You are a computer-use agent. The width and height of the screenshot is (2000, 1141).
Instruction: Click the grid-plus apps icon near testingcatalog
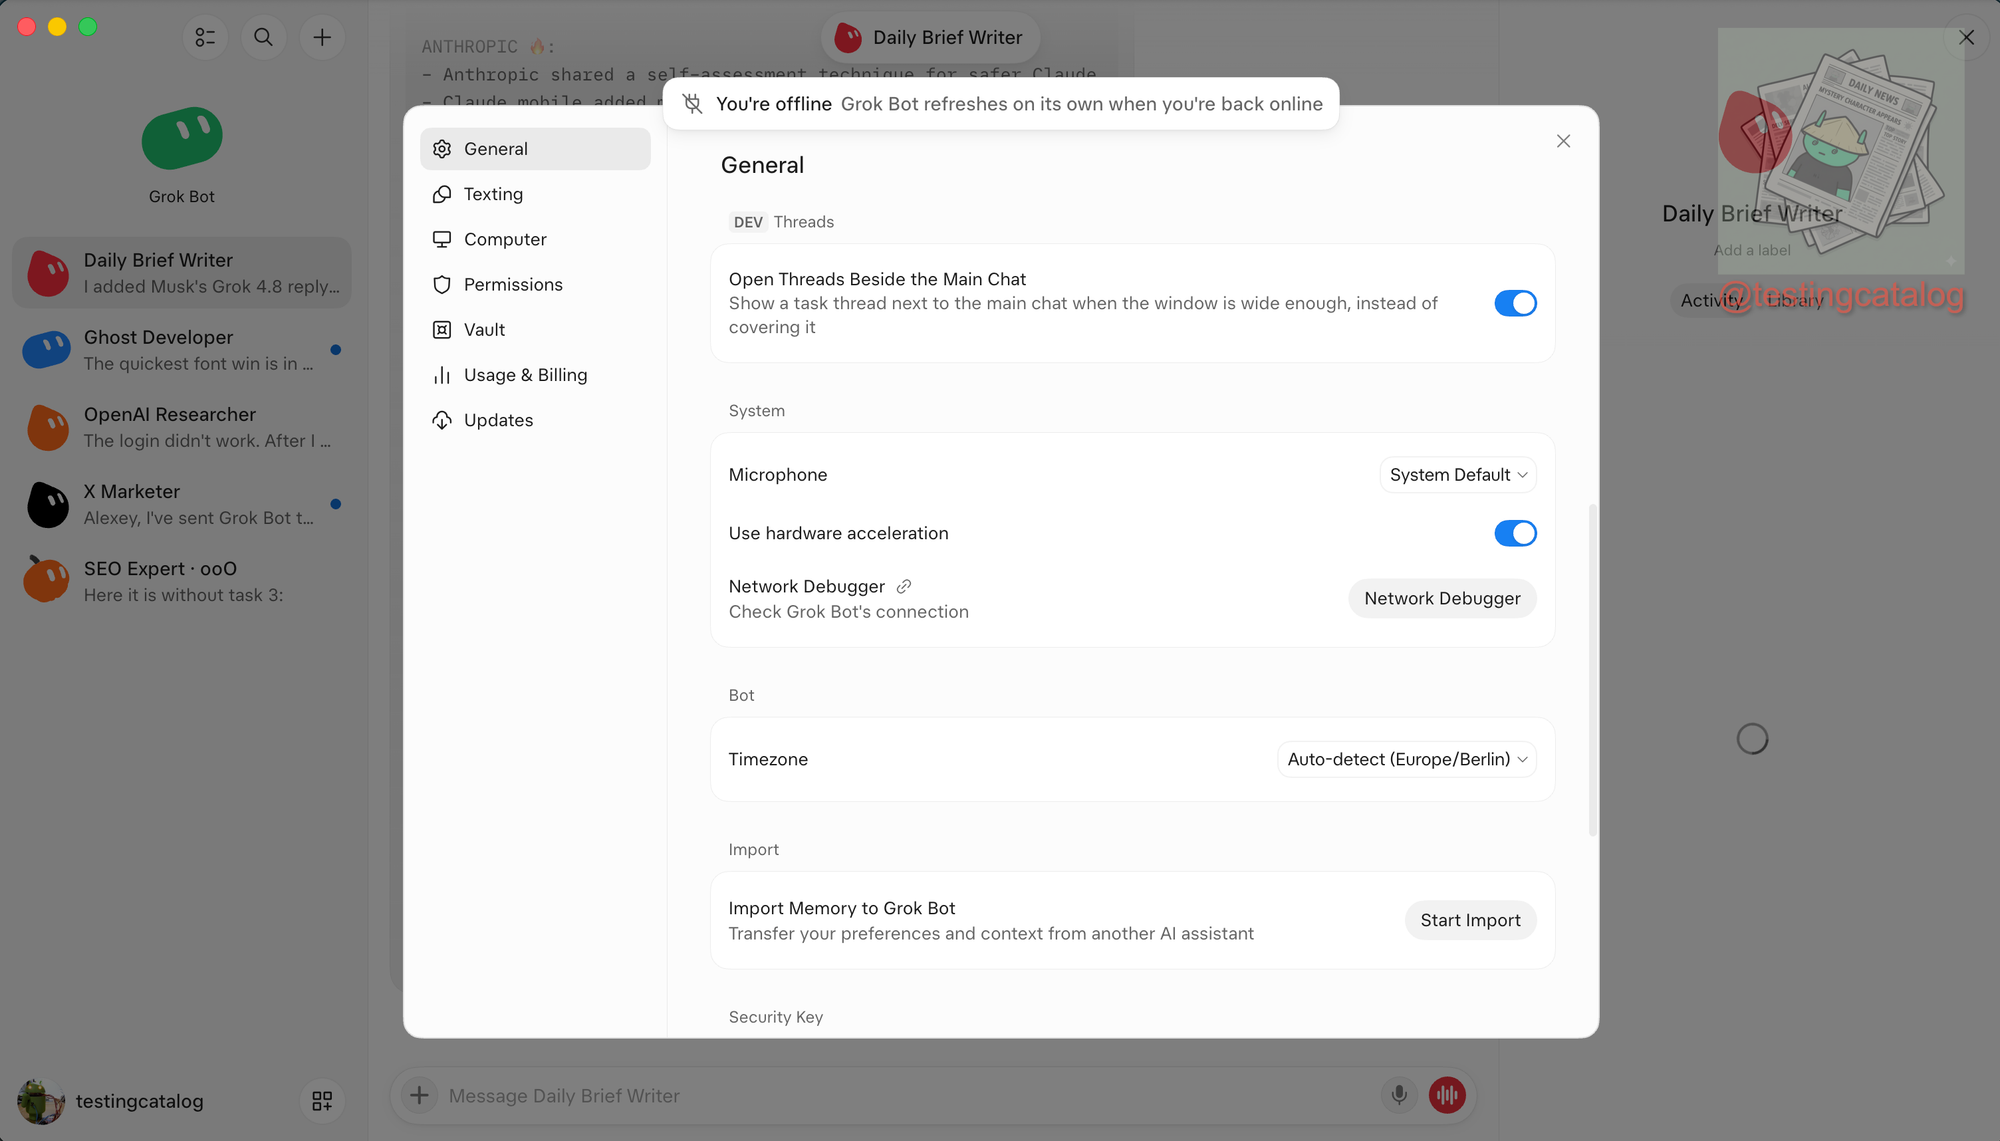[322, 1100]
